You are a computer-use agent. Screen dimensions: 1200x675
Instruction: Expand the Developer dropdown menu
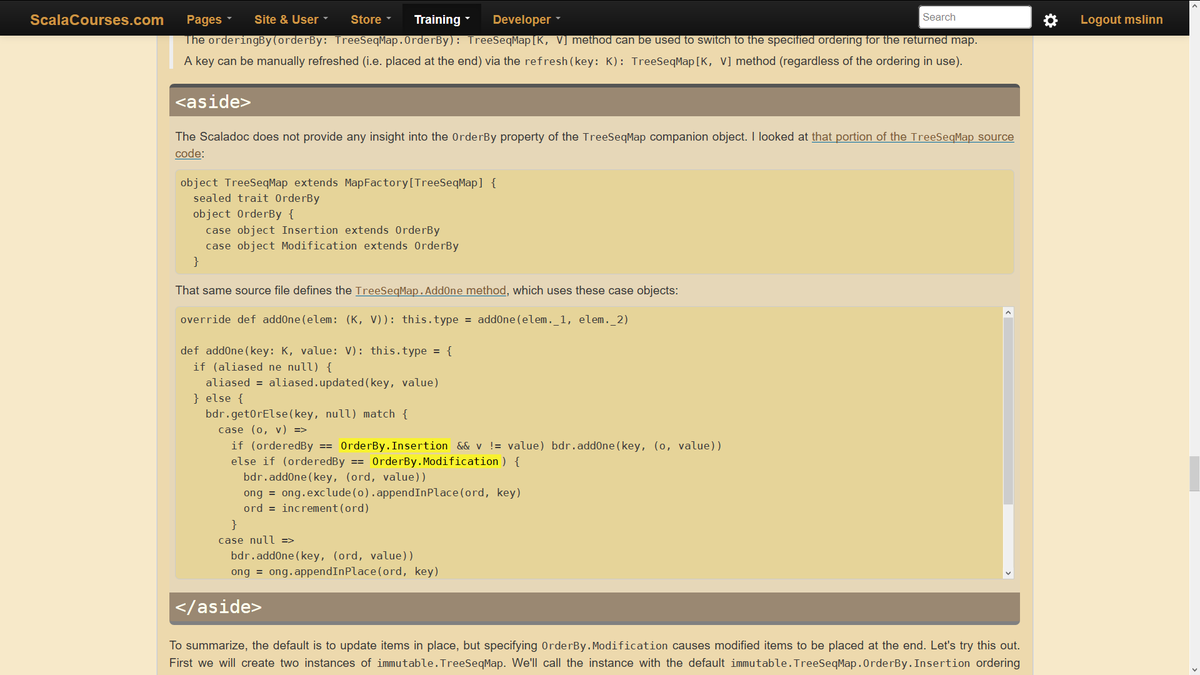[x=527, y=19]
